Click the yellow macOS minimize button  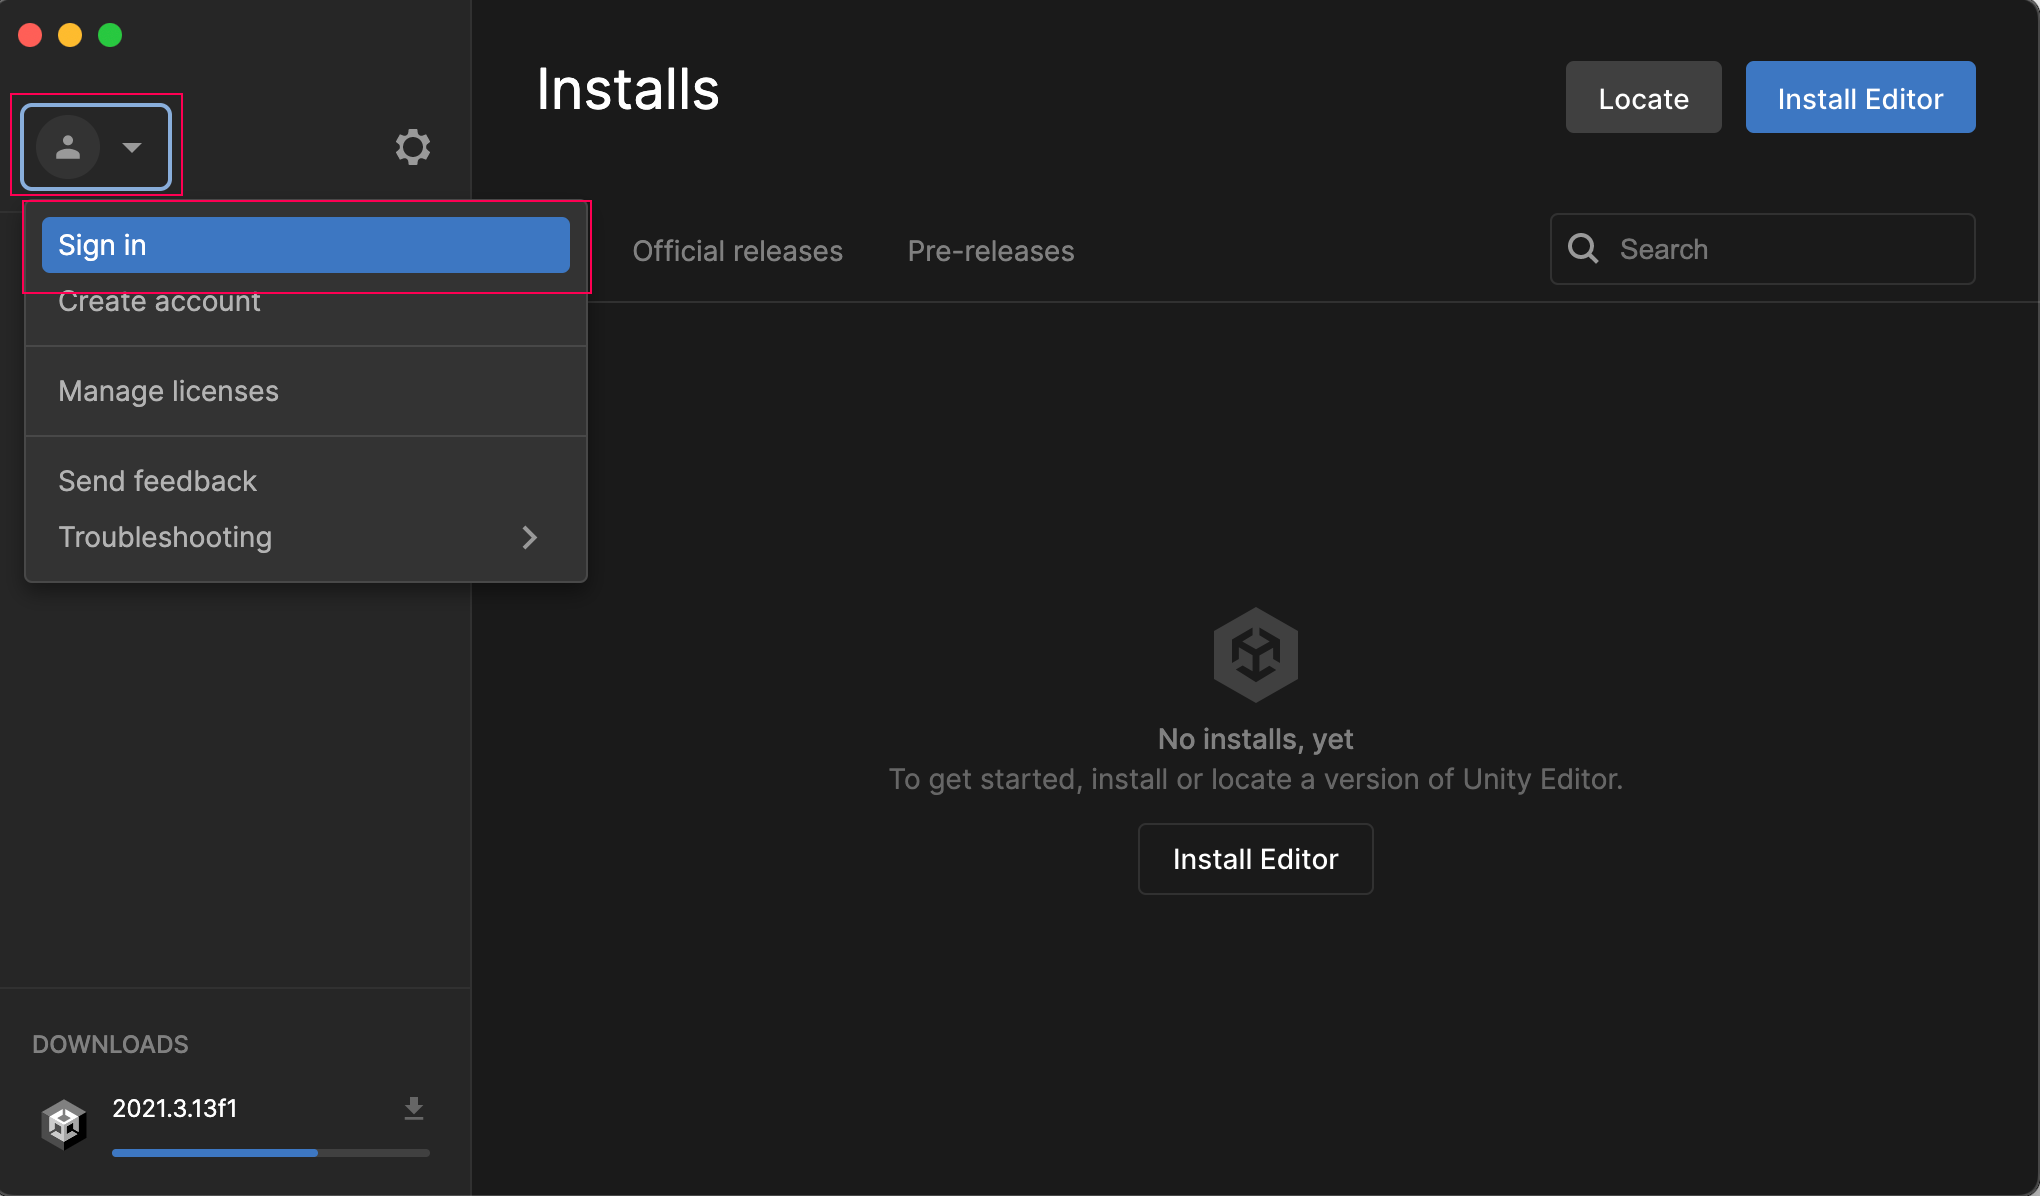[x=70, y=35]
